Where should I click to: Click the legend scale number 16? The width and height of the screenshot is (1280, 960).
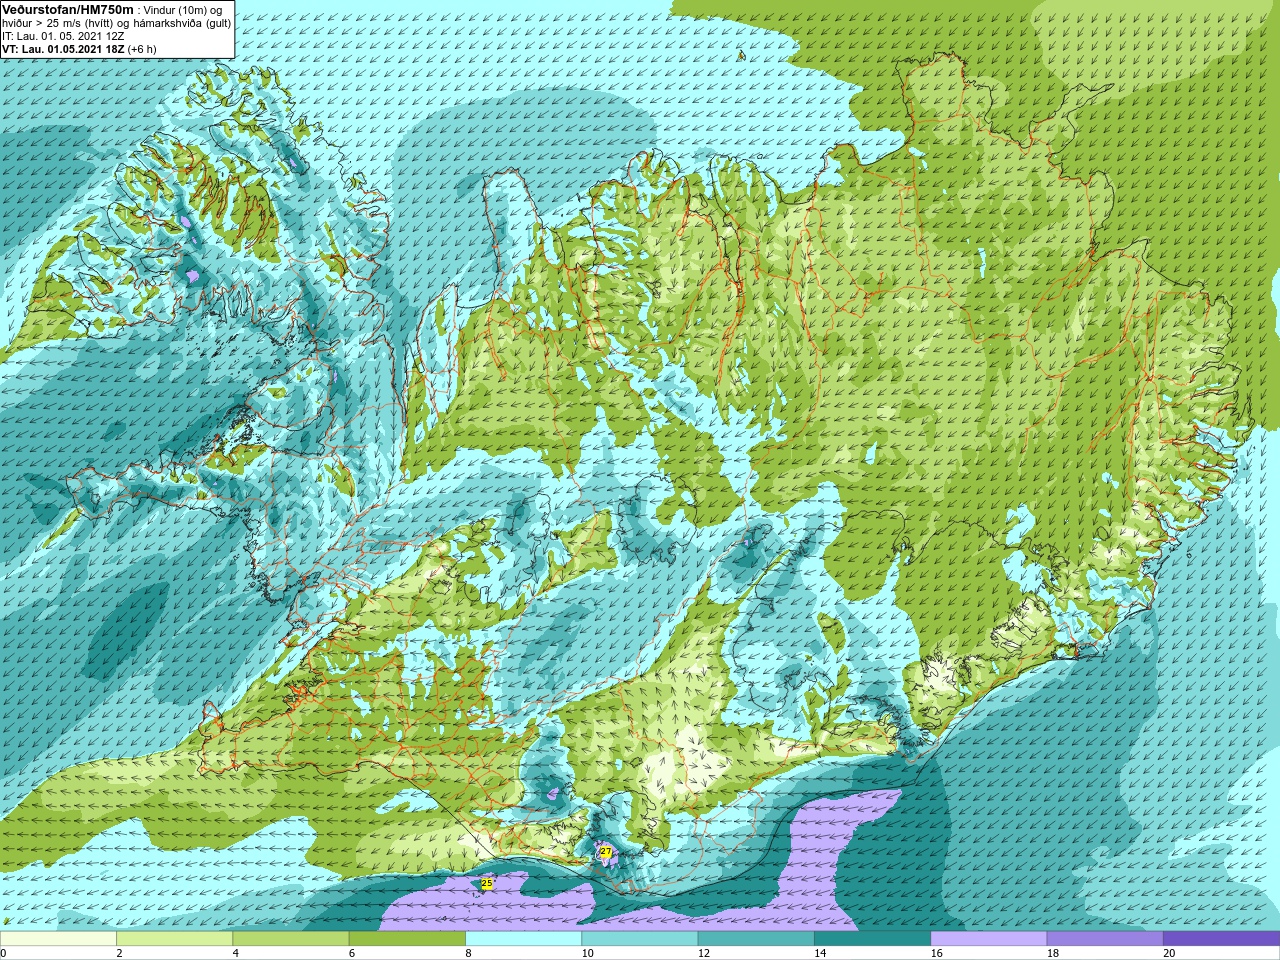coord(936,953)
